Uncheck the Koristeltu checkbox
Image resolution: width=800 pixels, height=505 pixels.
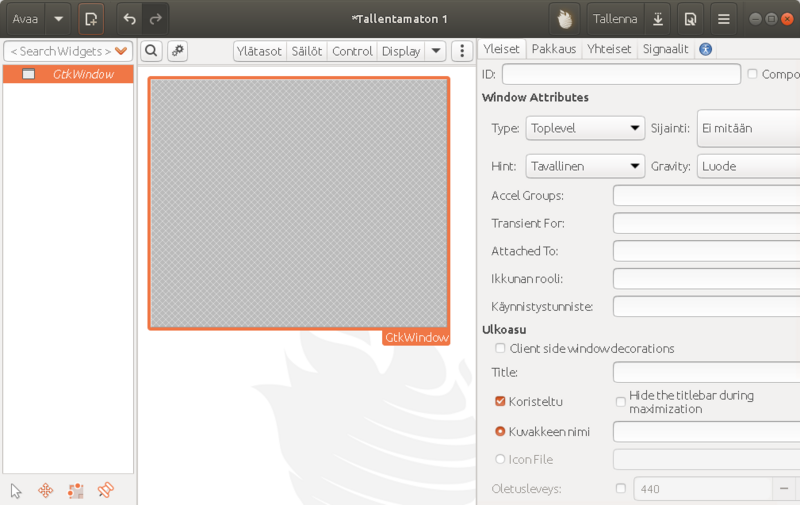(500, 402)
